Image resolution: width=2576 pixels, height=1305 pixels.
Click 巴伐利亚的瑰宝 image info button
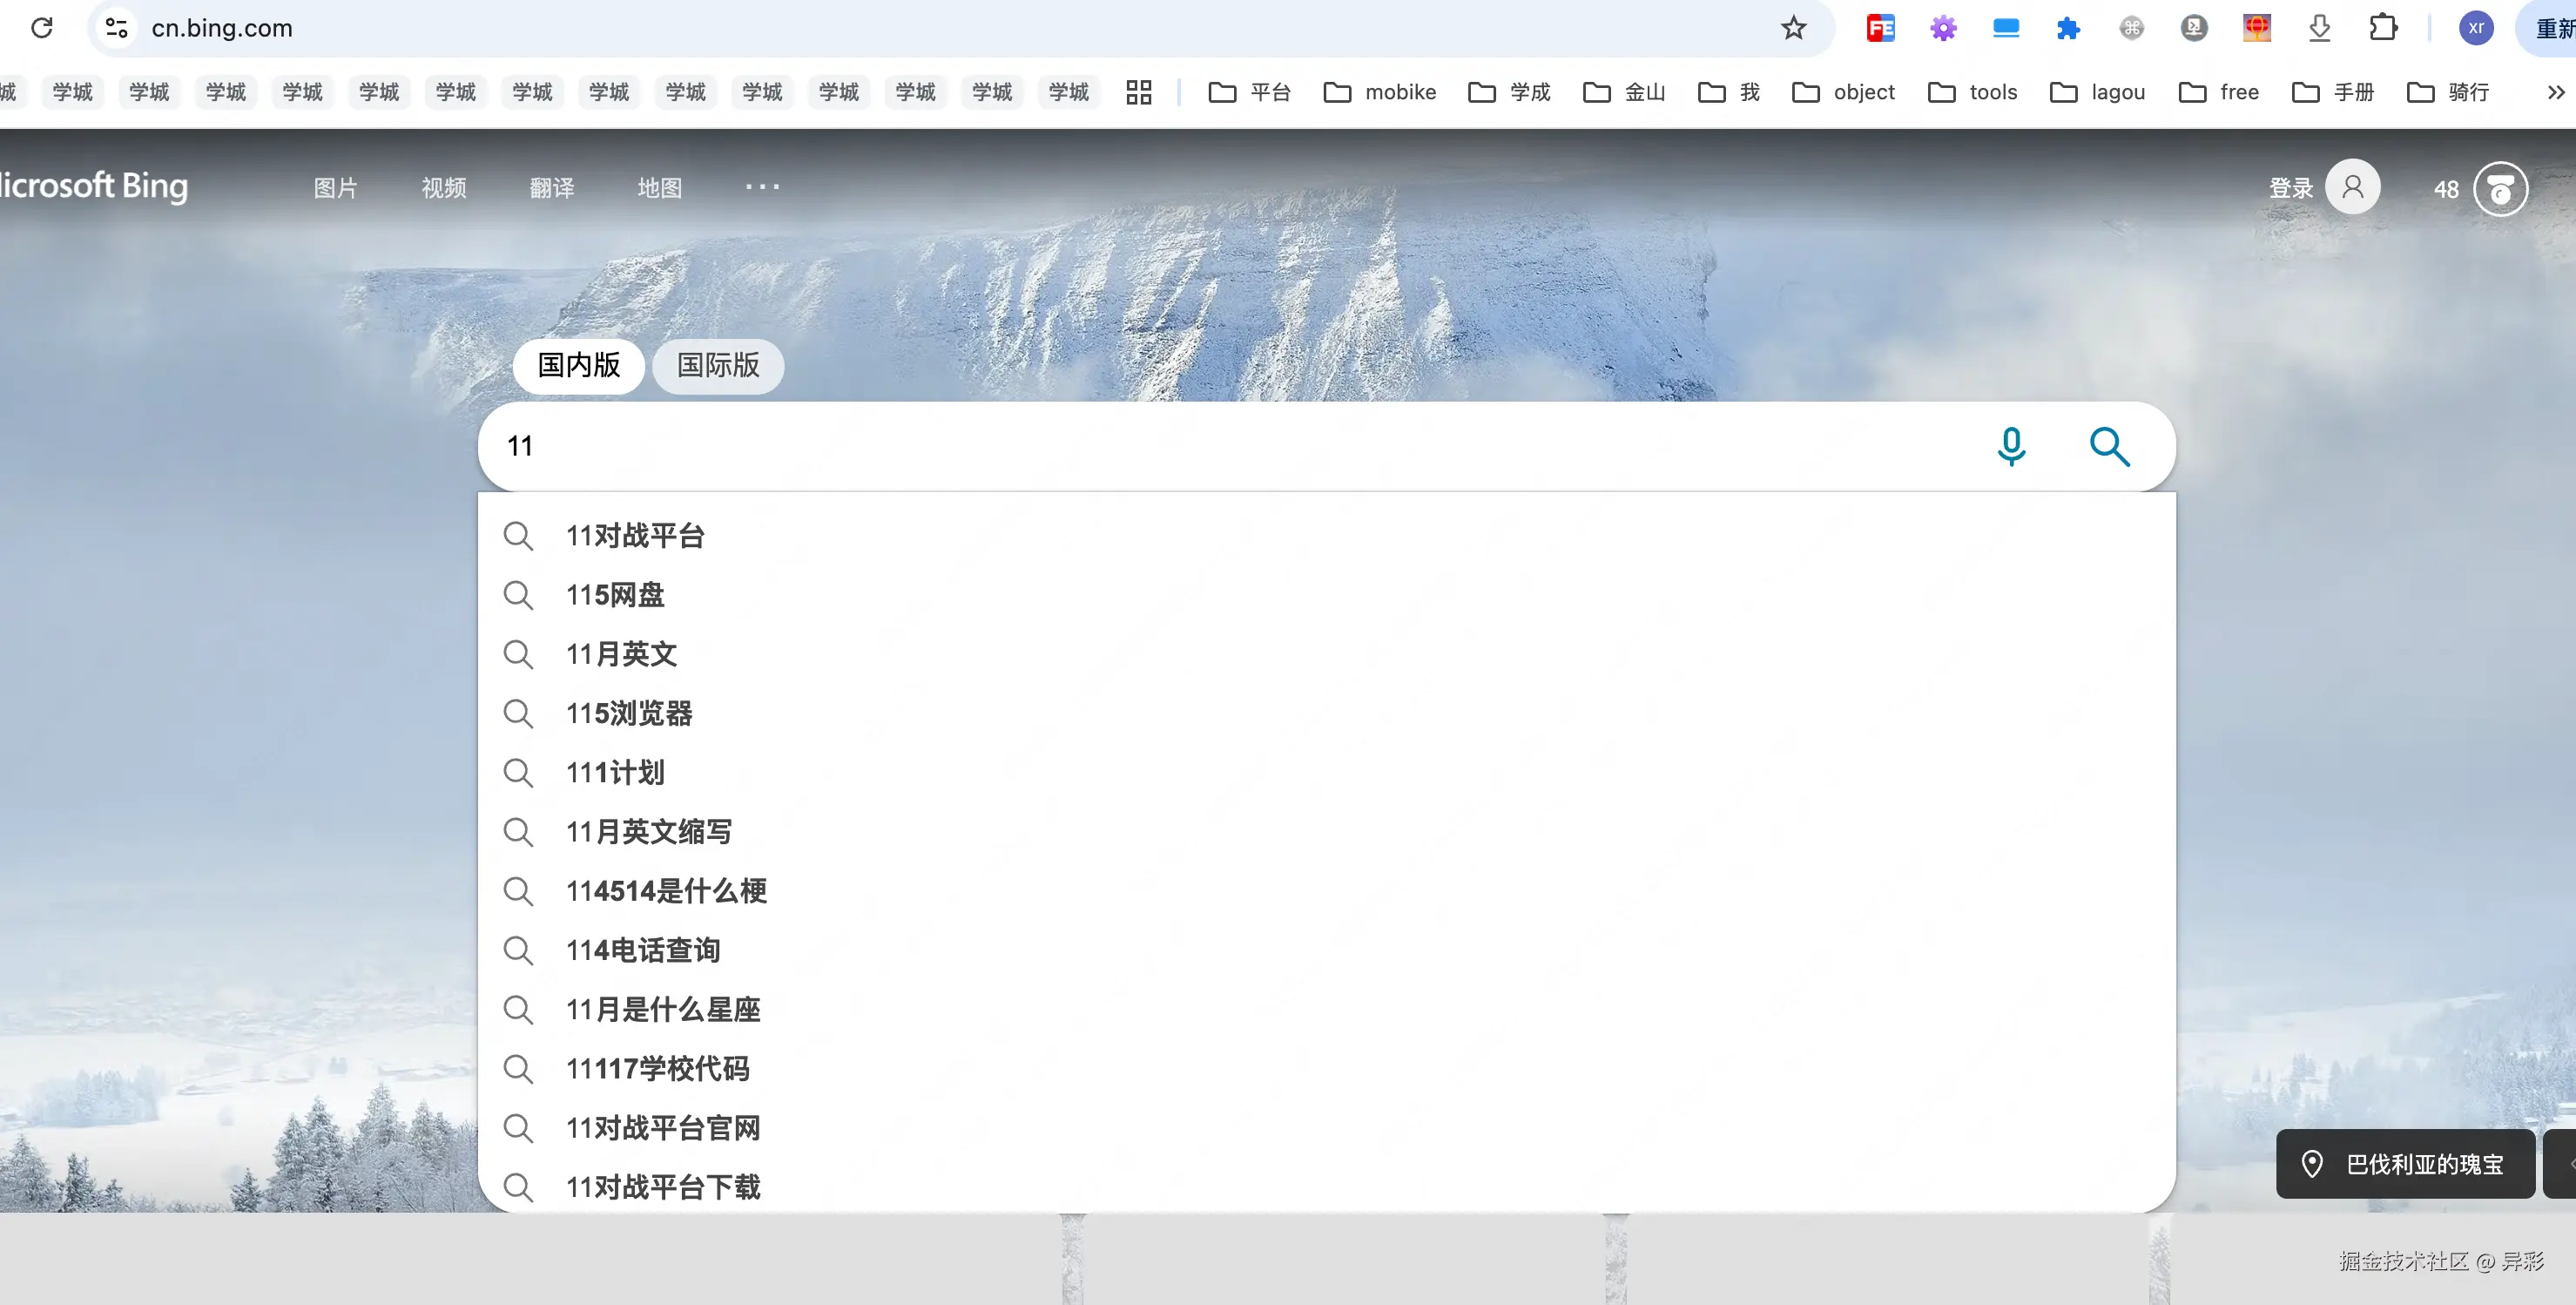(x=2405, y=1164)
